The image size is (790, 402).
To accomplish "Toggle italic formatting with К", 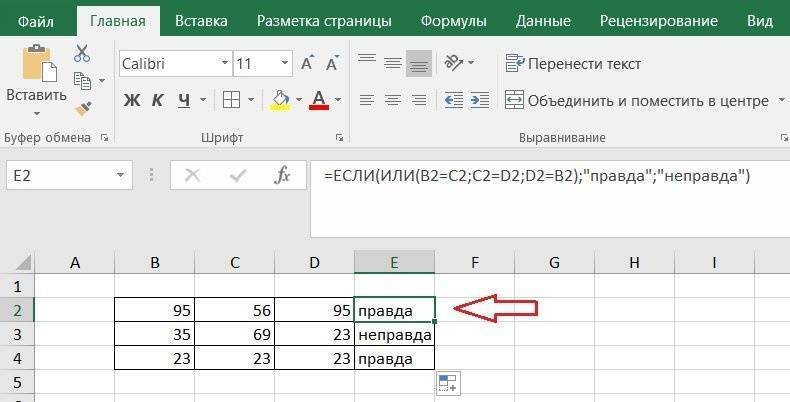I will tap(158, 100).
